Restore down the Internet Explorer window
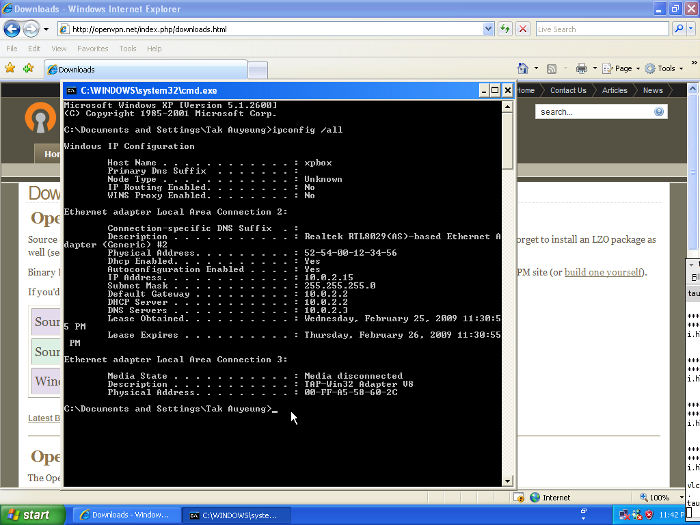 tap(675, 8)
